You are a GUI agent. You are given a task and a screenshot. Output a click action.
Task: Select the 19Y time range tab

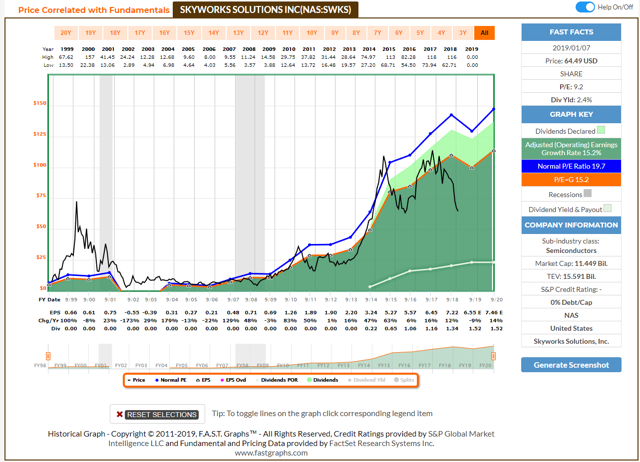click(x=90, y=33)
